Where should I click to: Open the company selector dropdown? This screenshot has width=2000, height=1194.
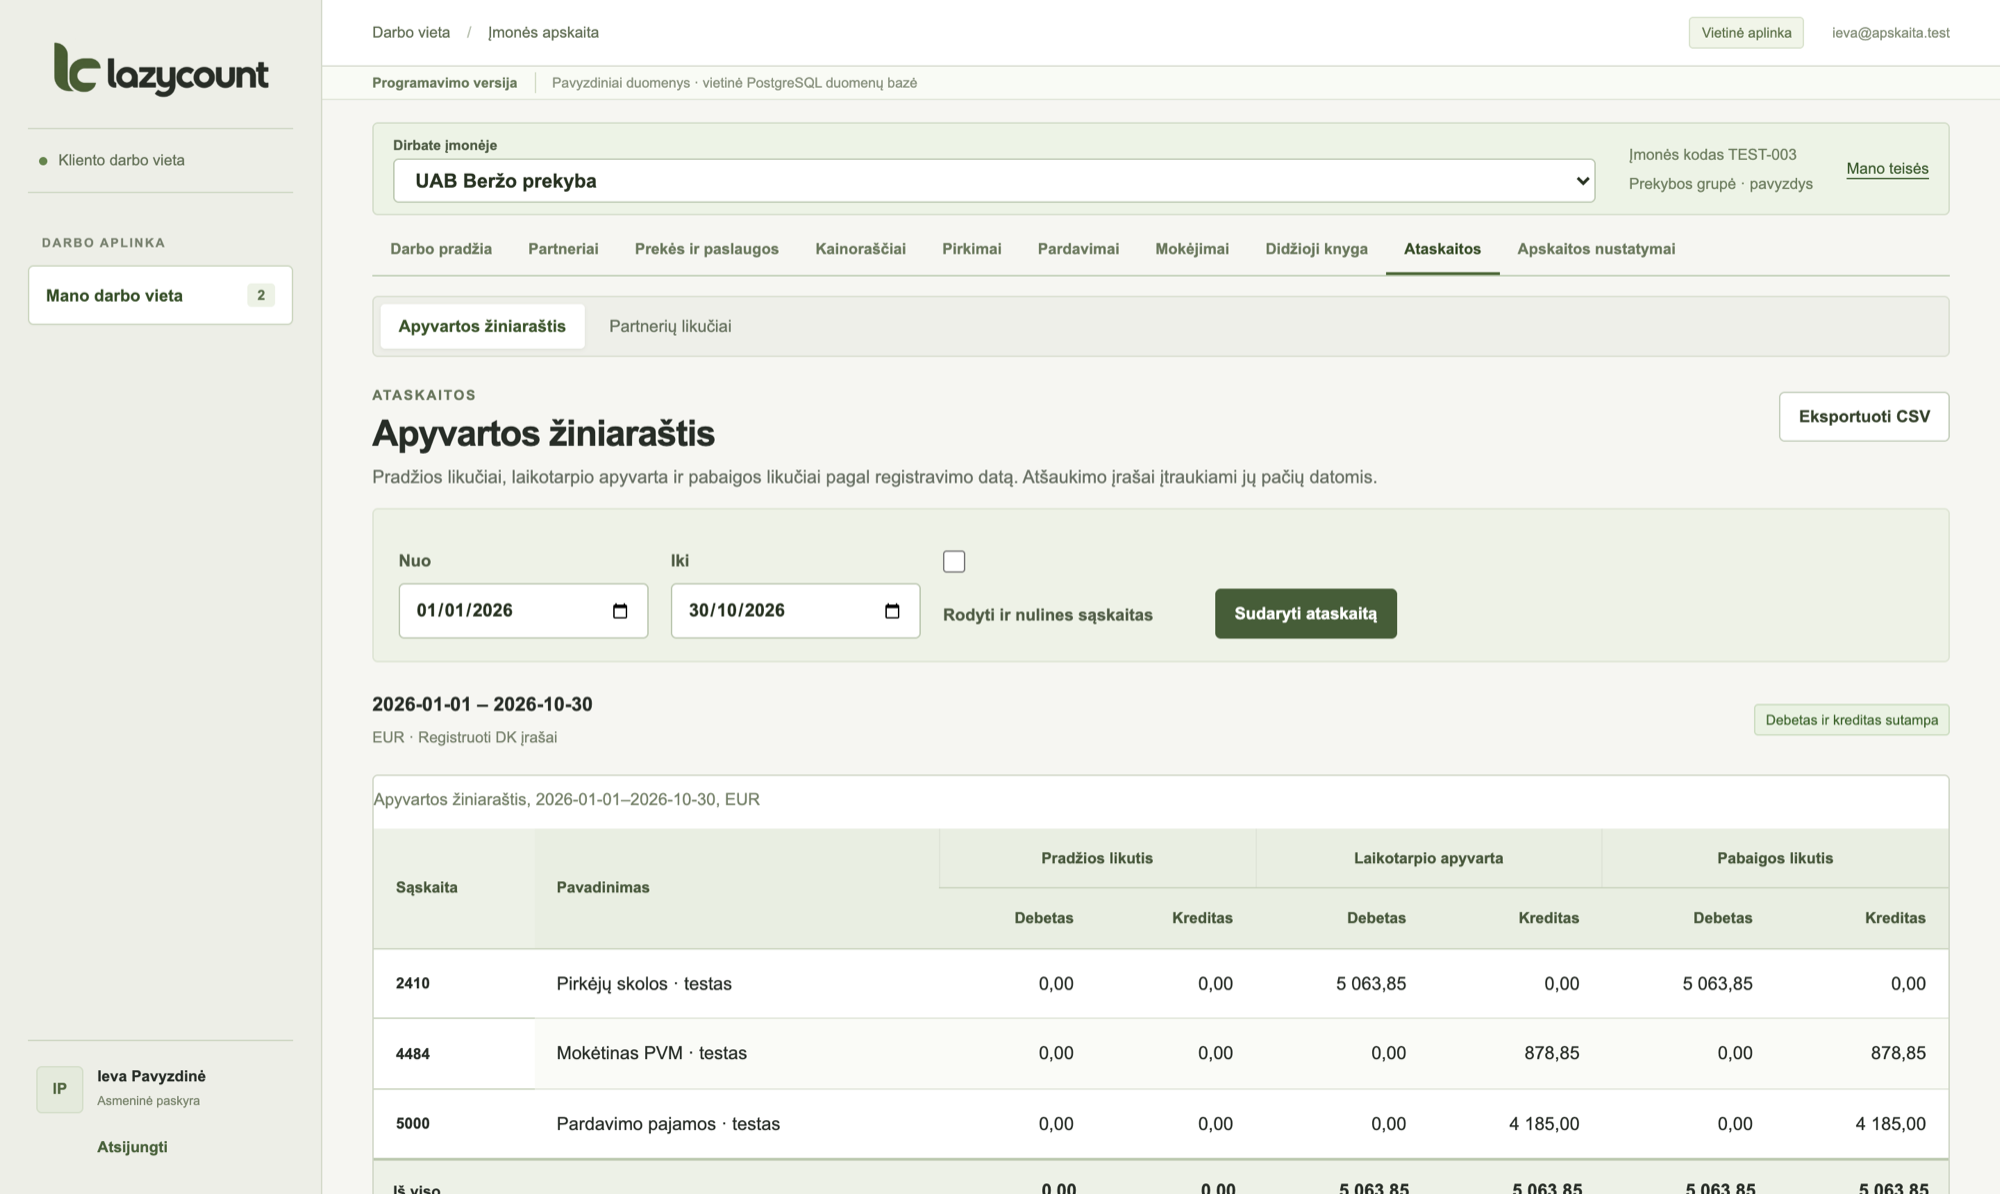(994, 181)
